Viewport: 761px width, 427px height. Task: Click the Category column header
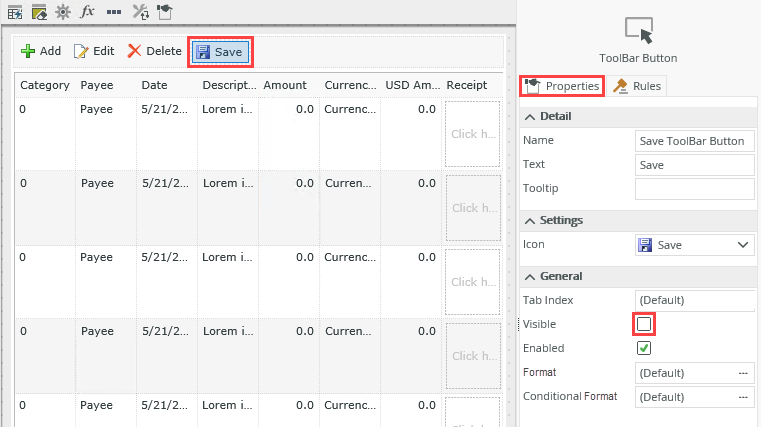45,85
